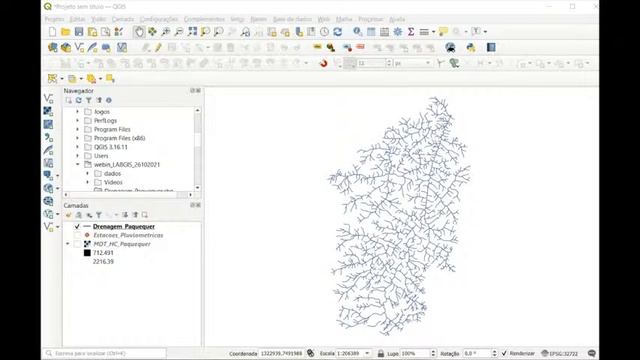The image size is (640, 360).
Task: Select the Videos folder in Navegador
Action: (113, 182)
